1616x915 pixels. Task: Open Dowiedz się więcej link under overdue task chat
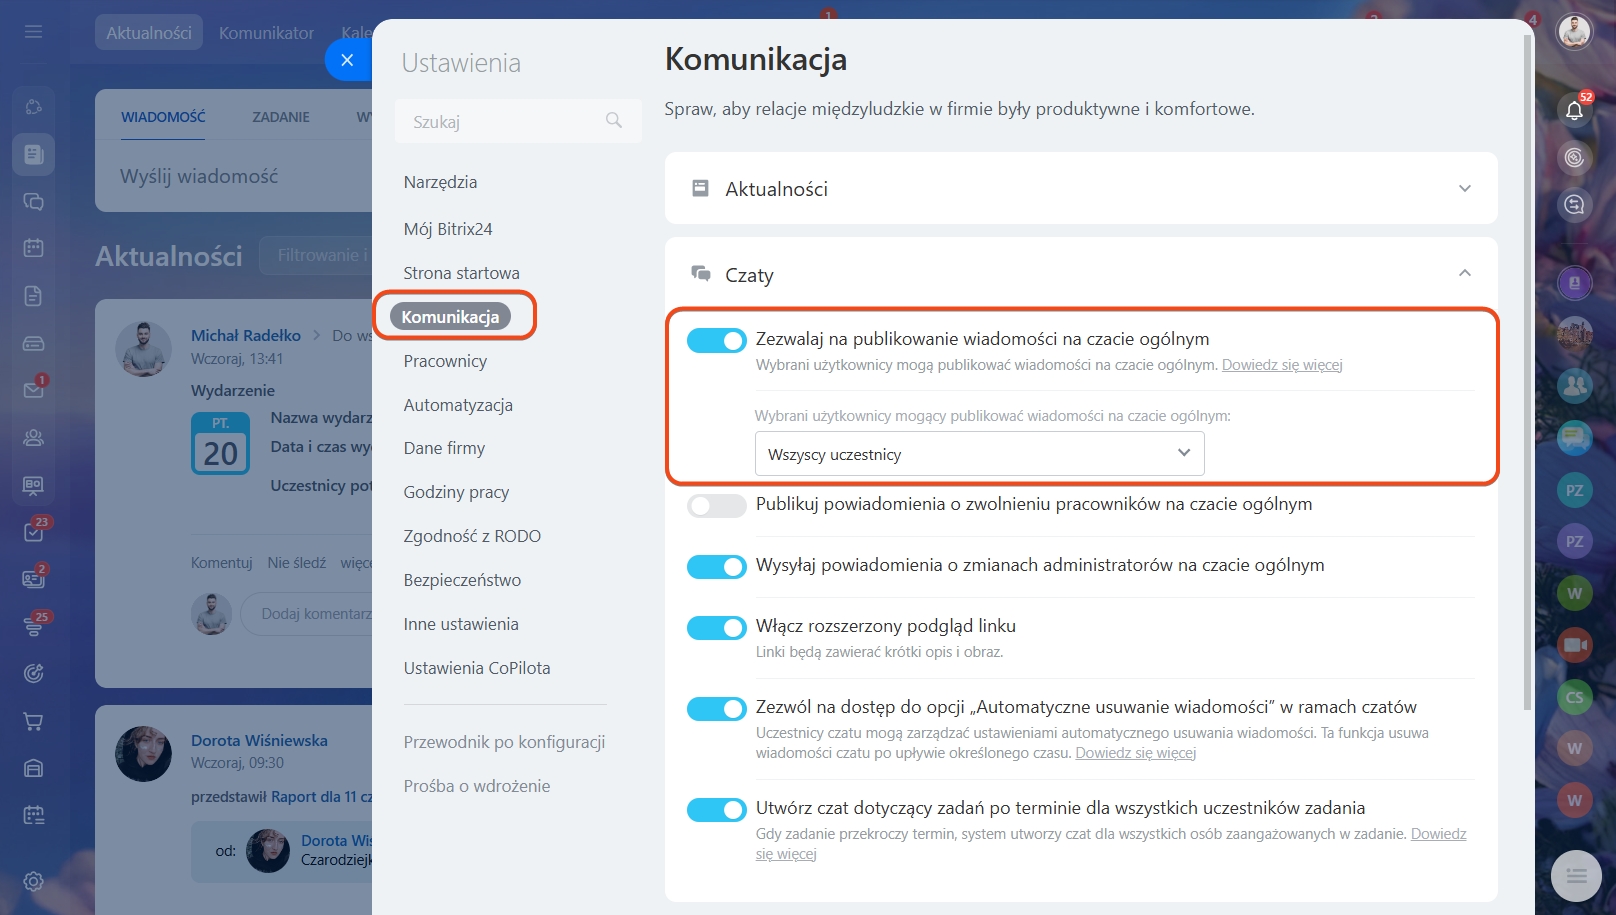pyautogui.click(x=1438, y=834)
